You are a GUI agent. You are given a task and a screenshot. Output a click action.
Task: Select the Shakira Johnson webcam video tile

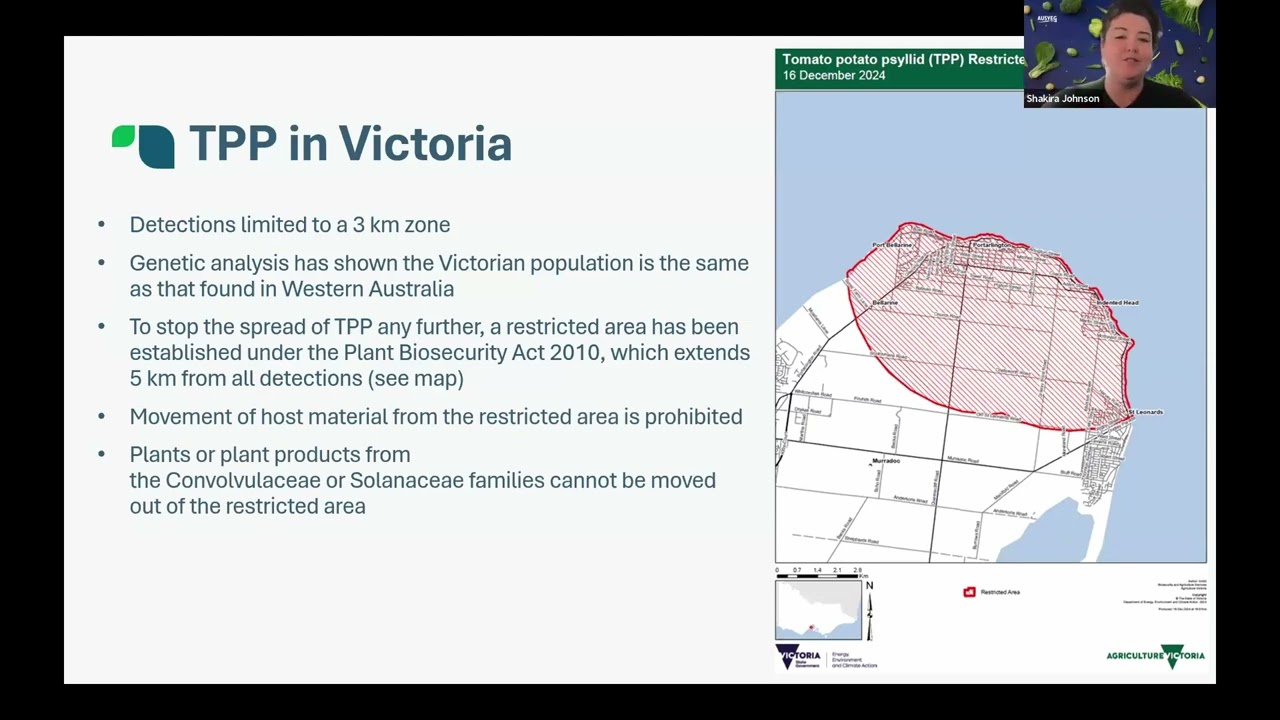click(x=1119, y=53)
